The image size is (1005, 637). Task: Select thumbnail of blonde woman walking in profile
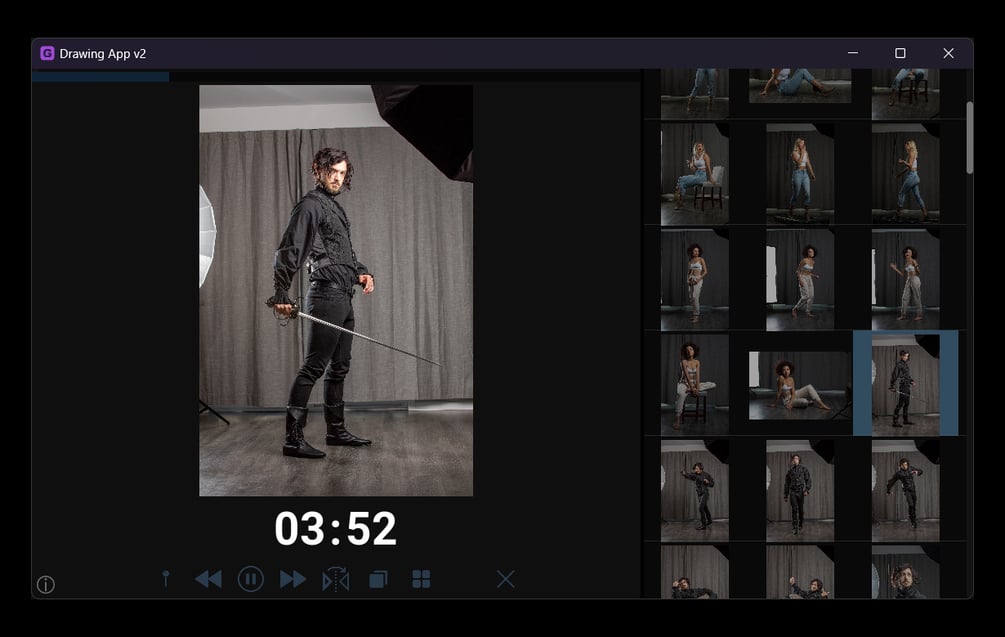click(x=906, y=174)
